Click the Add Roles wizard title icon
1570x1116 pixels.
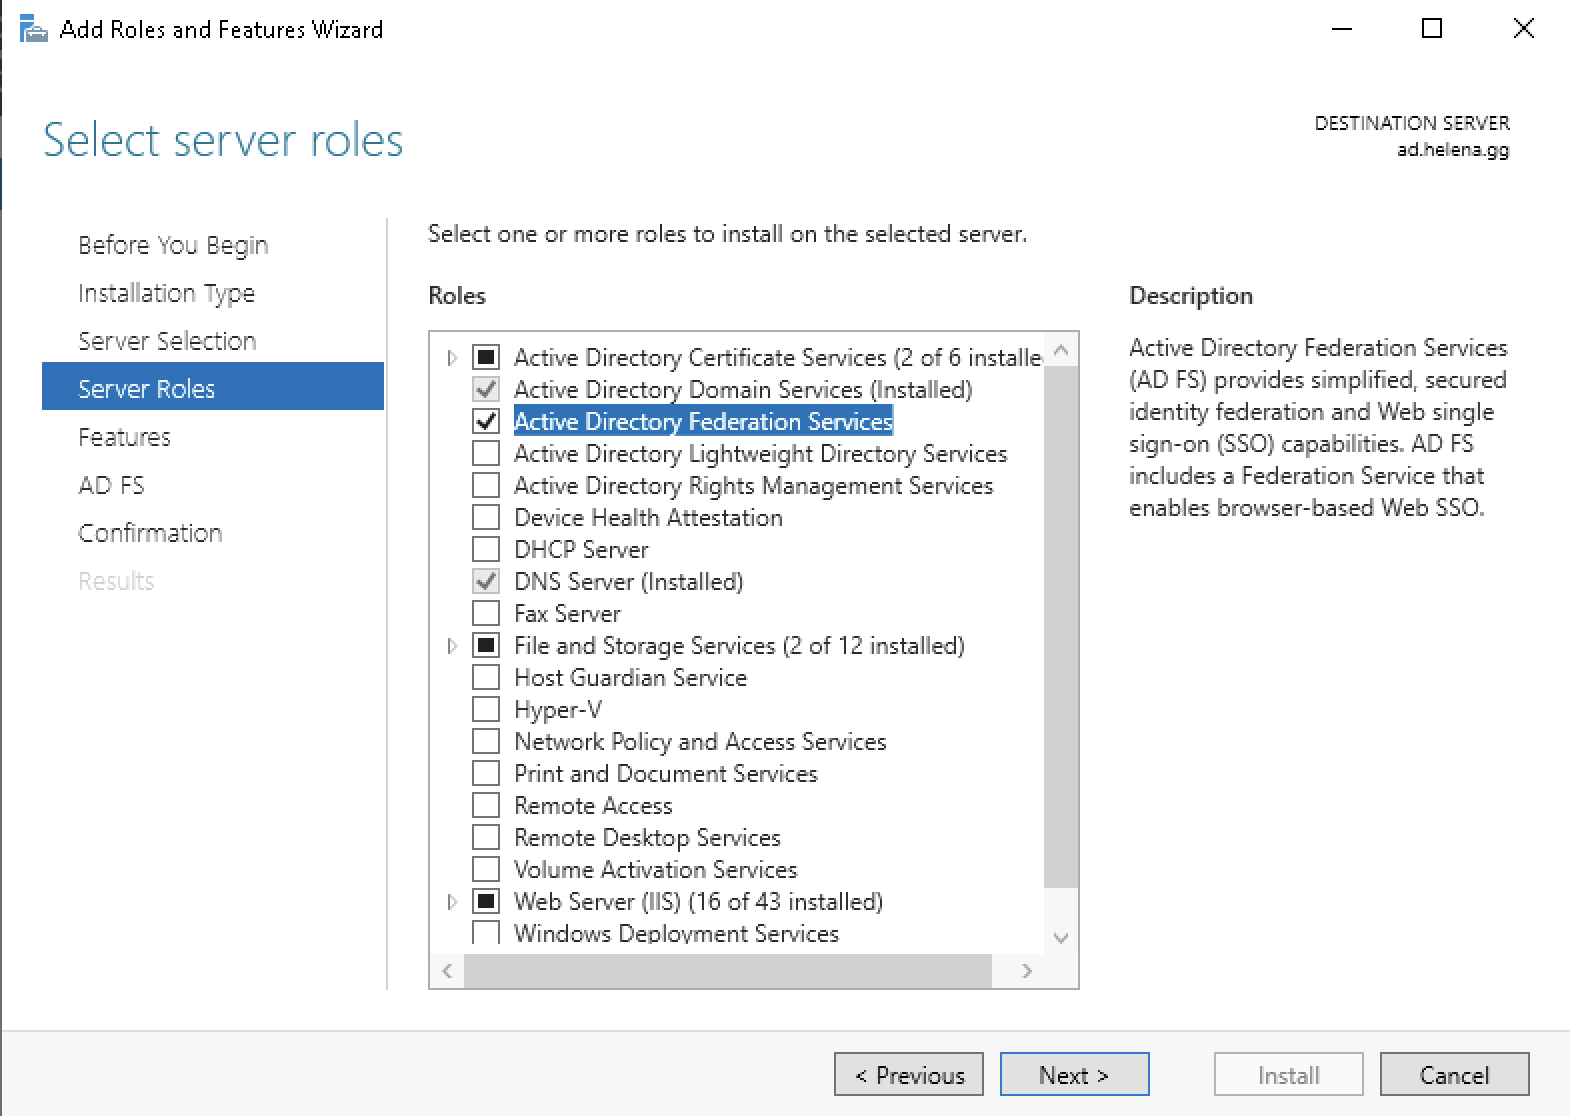(x=33, y=29)
